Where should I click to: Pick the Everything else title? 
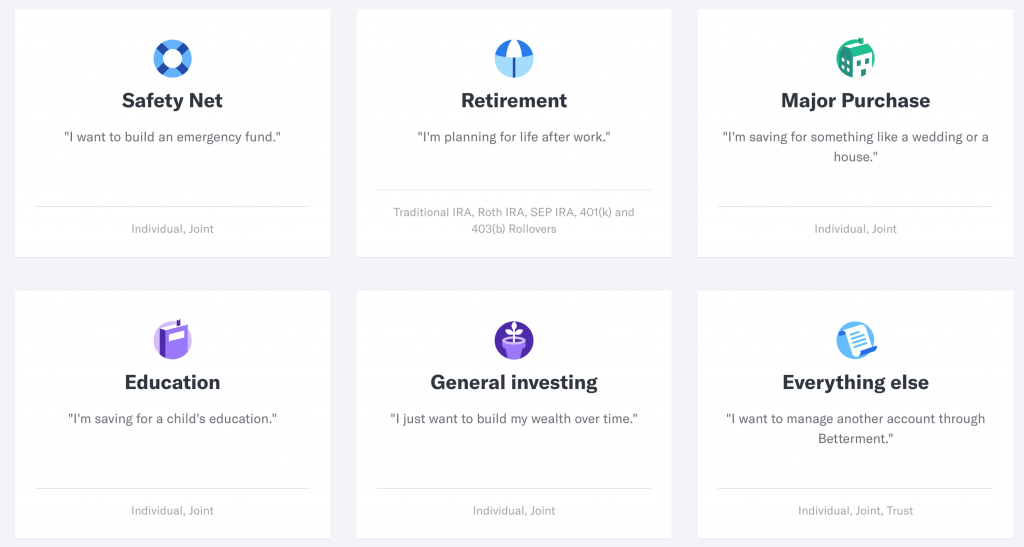[856, 383]
